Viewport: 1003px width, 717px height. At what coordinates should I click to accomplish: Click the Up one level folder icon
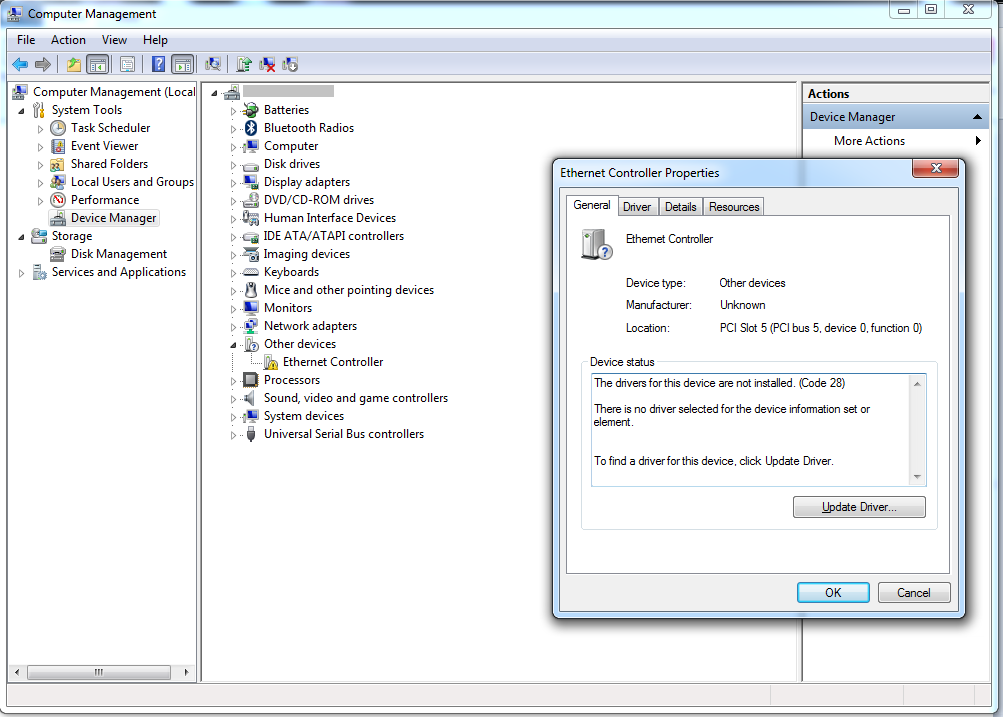(x=74, y=64)
